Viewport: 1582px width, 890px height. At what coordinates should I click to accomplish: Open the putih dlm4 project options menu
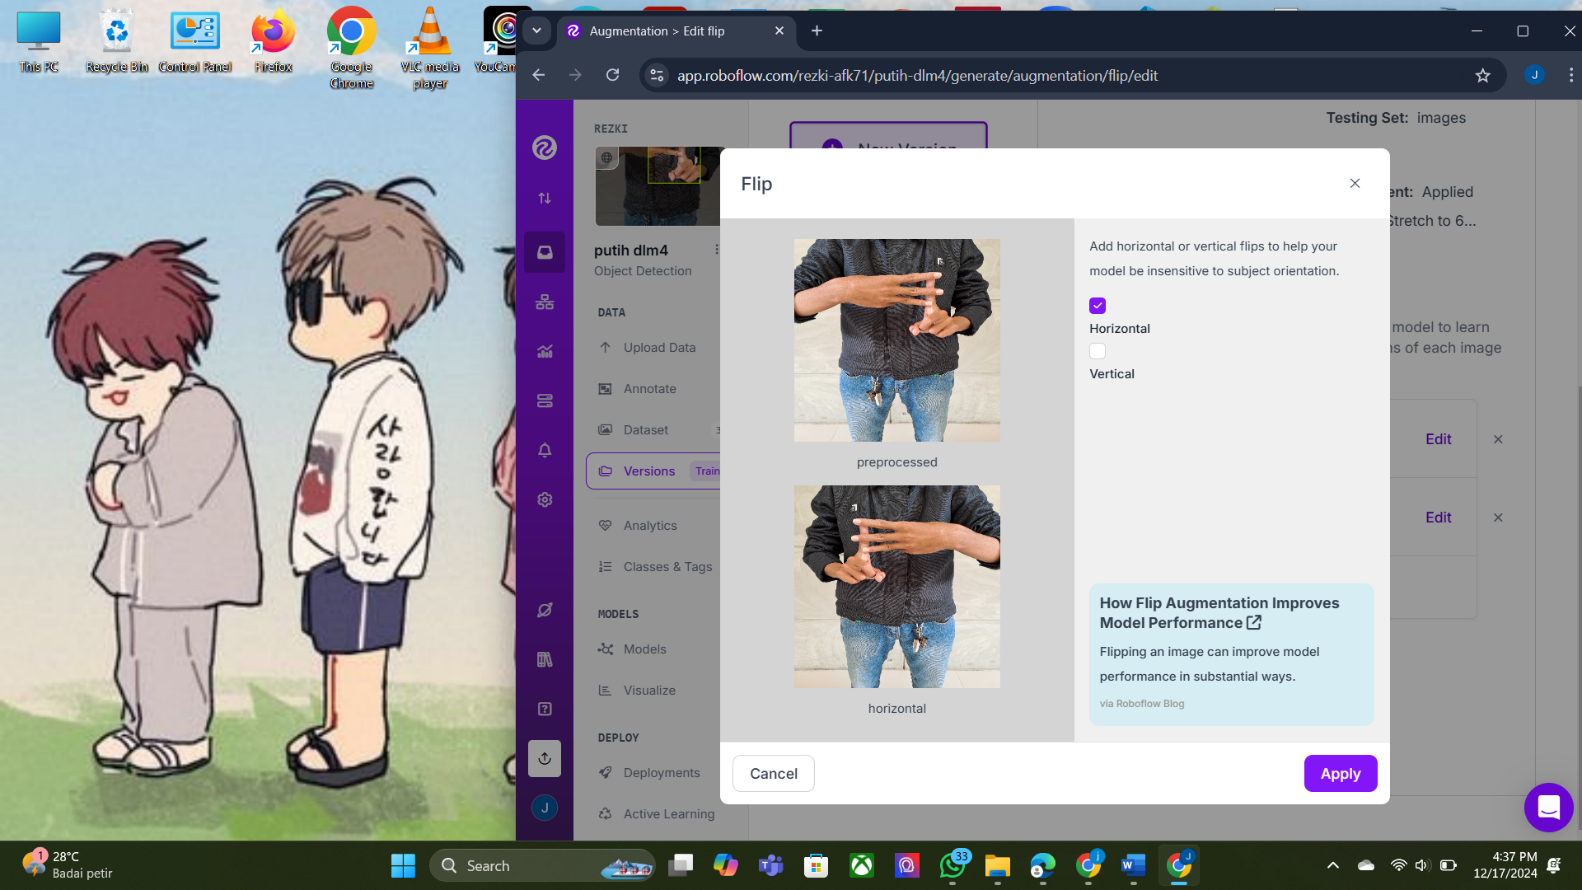coord(716,249)
